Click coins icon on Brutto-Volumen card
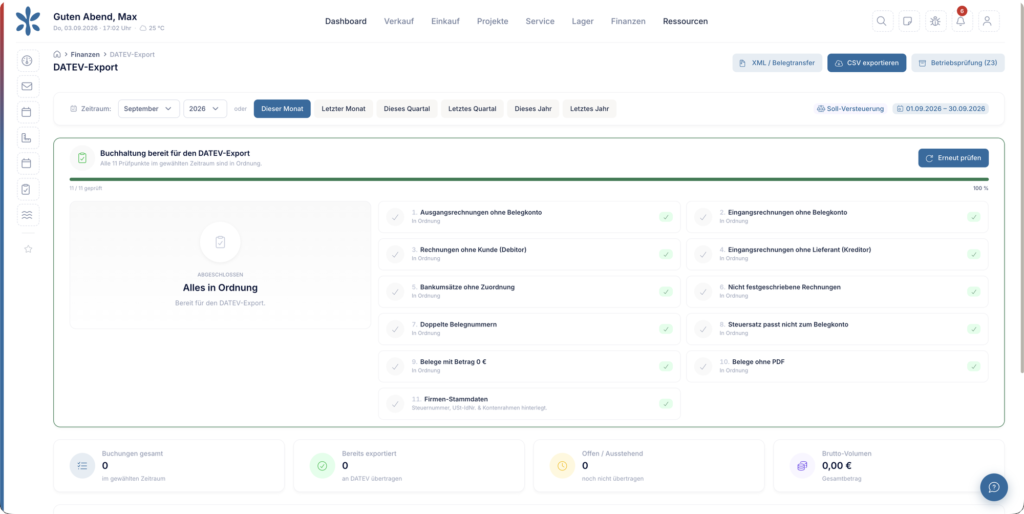Viewport: 1024px width, 514px height. click(802, 466)
